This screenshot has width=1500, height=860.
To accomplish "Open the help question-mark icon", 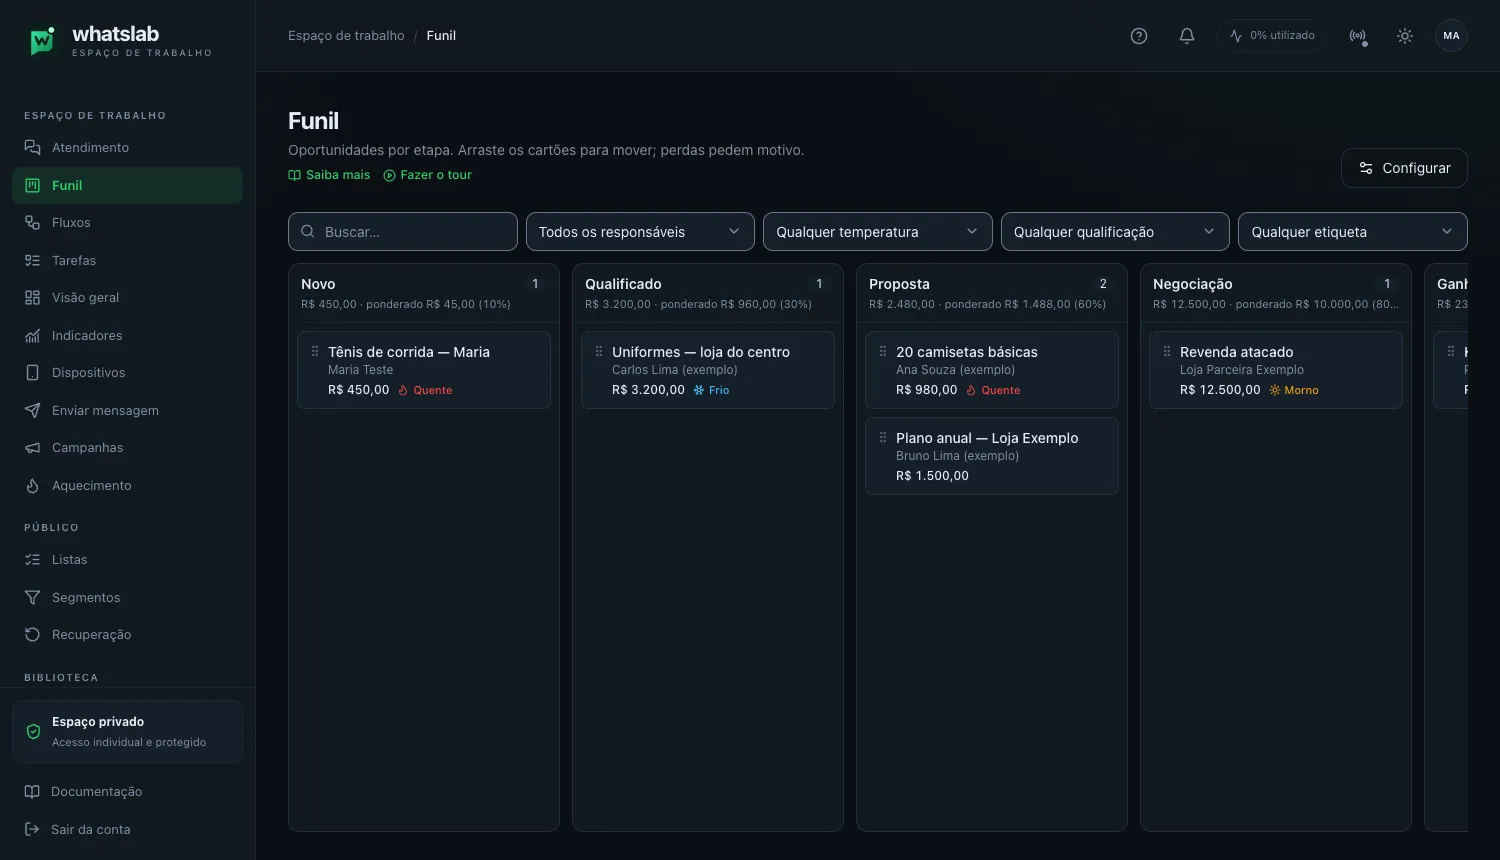I will coord(1139,36).
